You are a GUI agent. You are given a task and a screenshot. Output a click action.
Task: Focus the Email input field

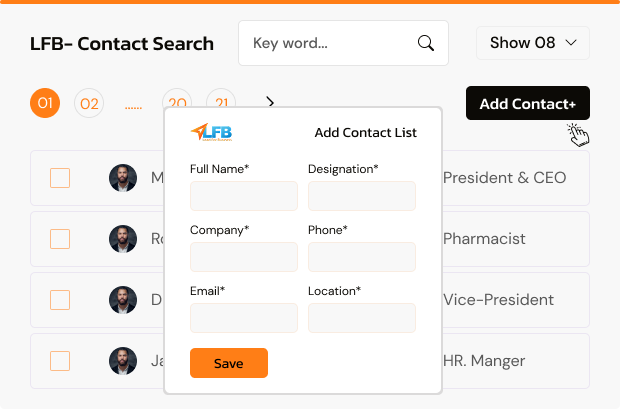[x=244, y=318]
